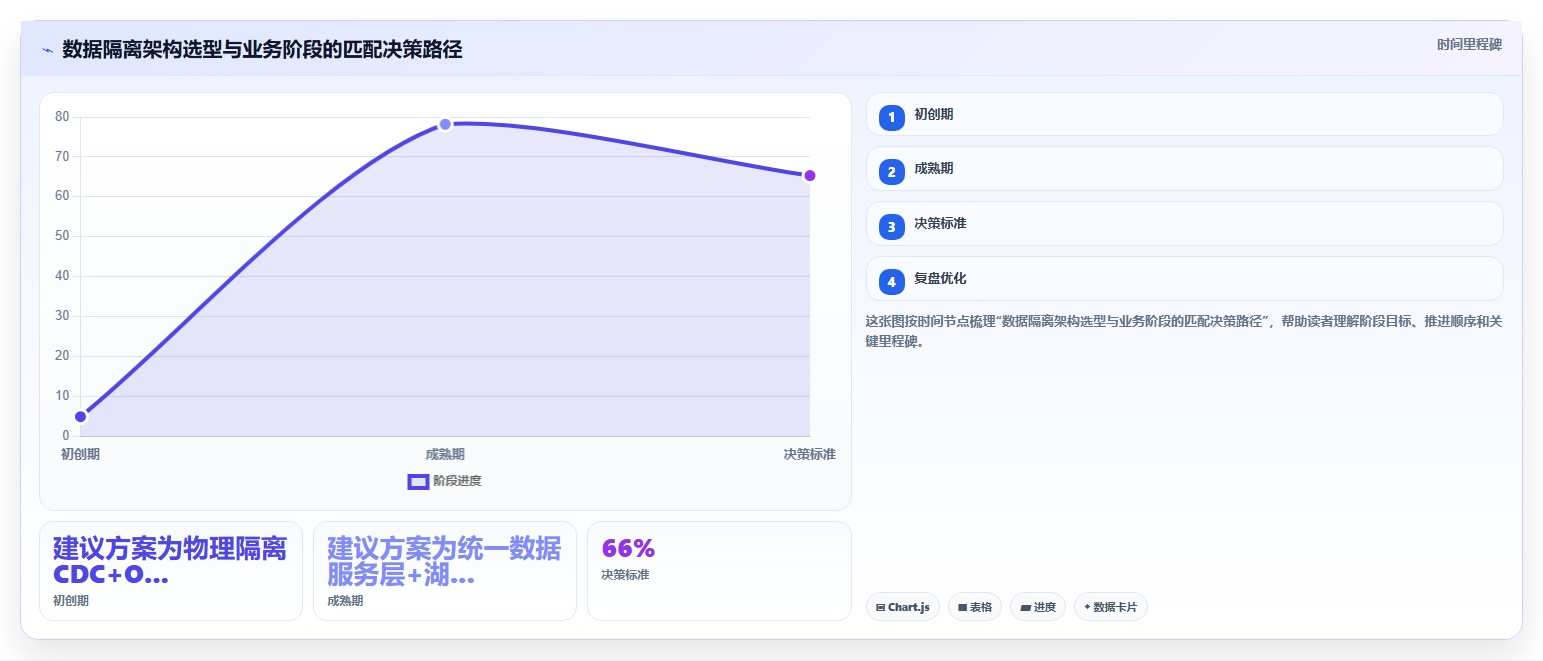Click the 初创期 data point on the chart
1543x661 pixels.
(81, 417)
